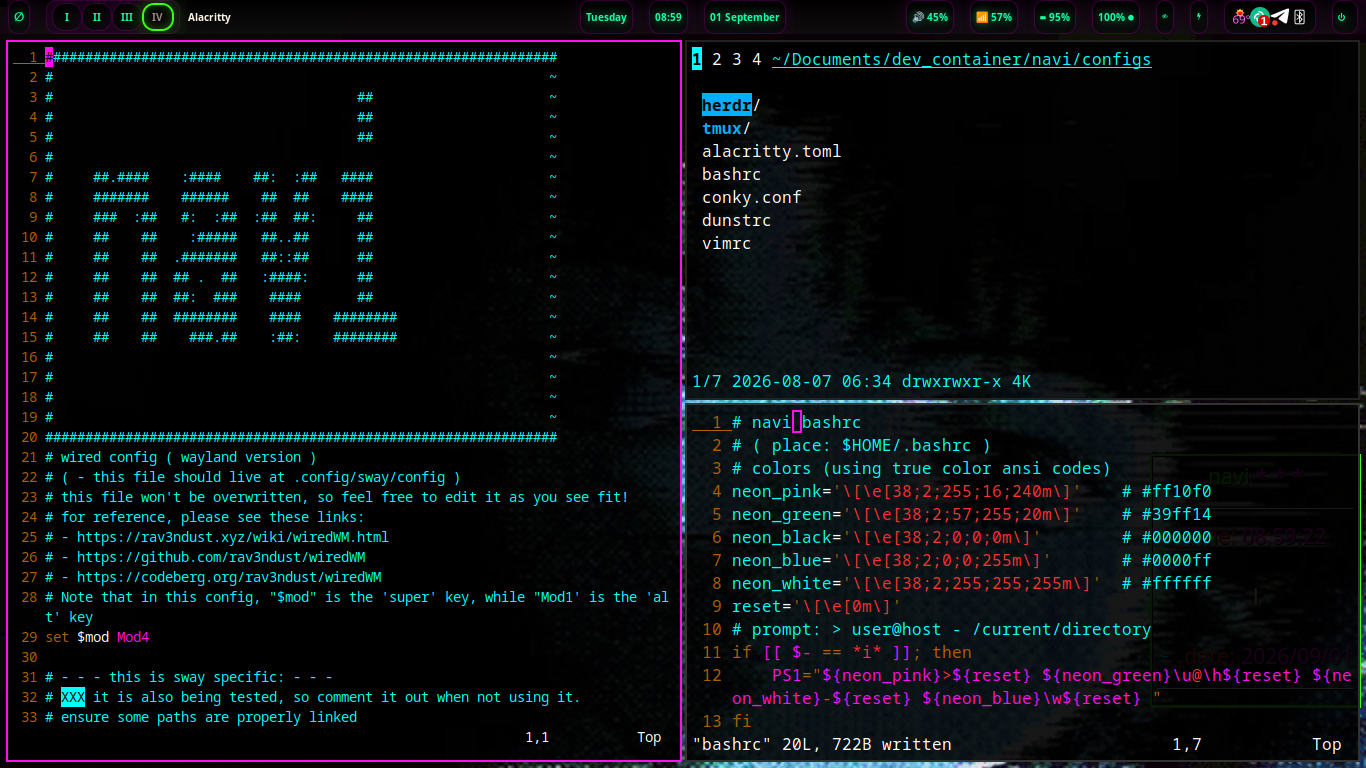
Task: Click the power button icon in the bar
Action: click(1341, 17)
